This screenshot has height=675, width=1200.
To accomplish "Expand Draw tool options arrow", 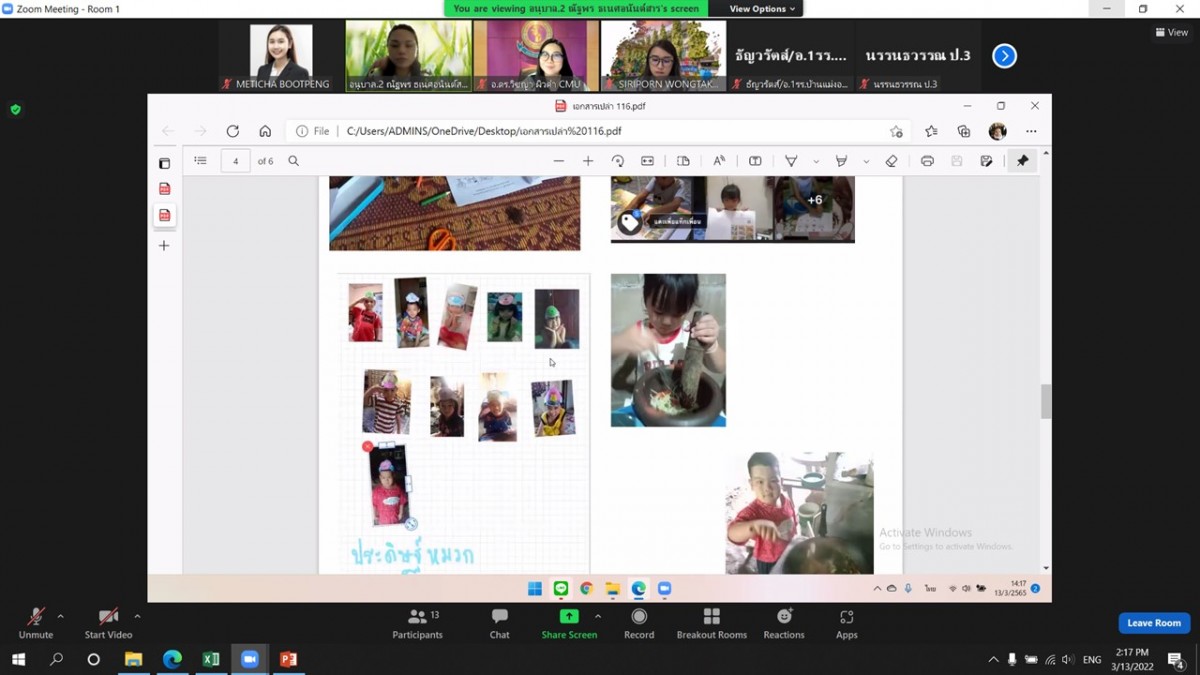I will pos(816,161).
